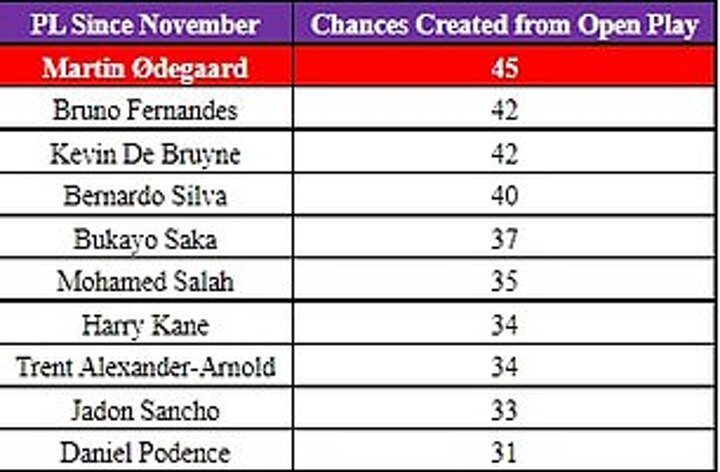
Task: Select the value 33 cell
Action: pyautogui.click(x=505, y=410)
